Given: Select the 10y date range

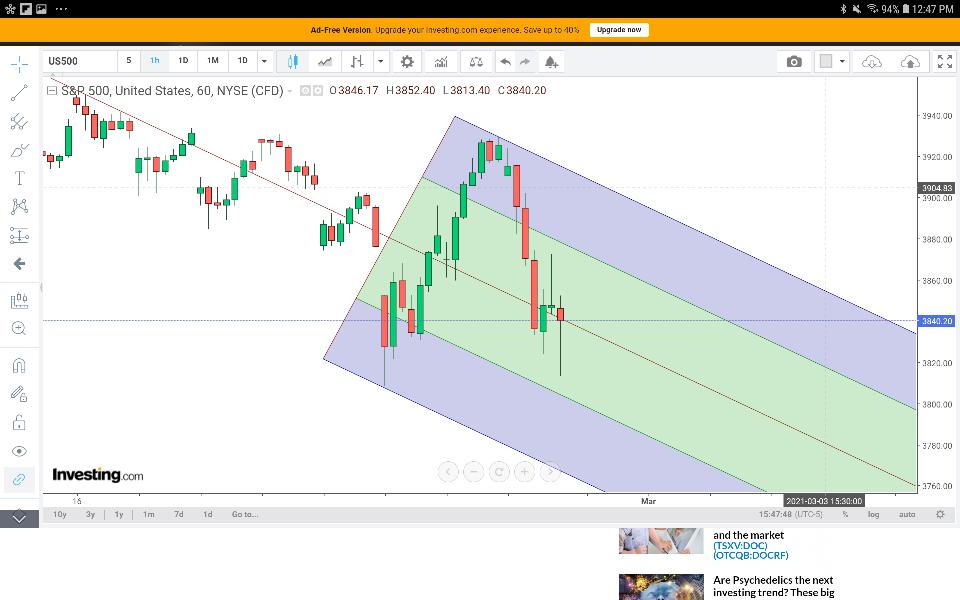Looking at the screenshot, I should (59, 514).
